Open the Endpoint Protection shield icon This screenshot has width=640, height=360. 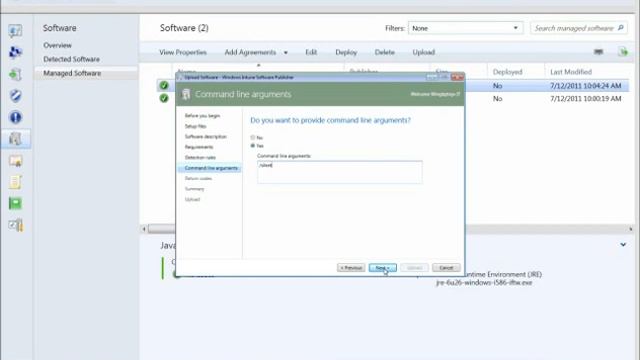click(x=15, y=96)
